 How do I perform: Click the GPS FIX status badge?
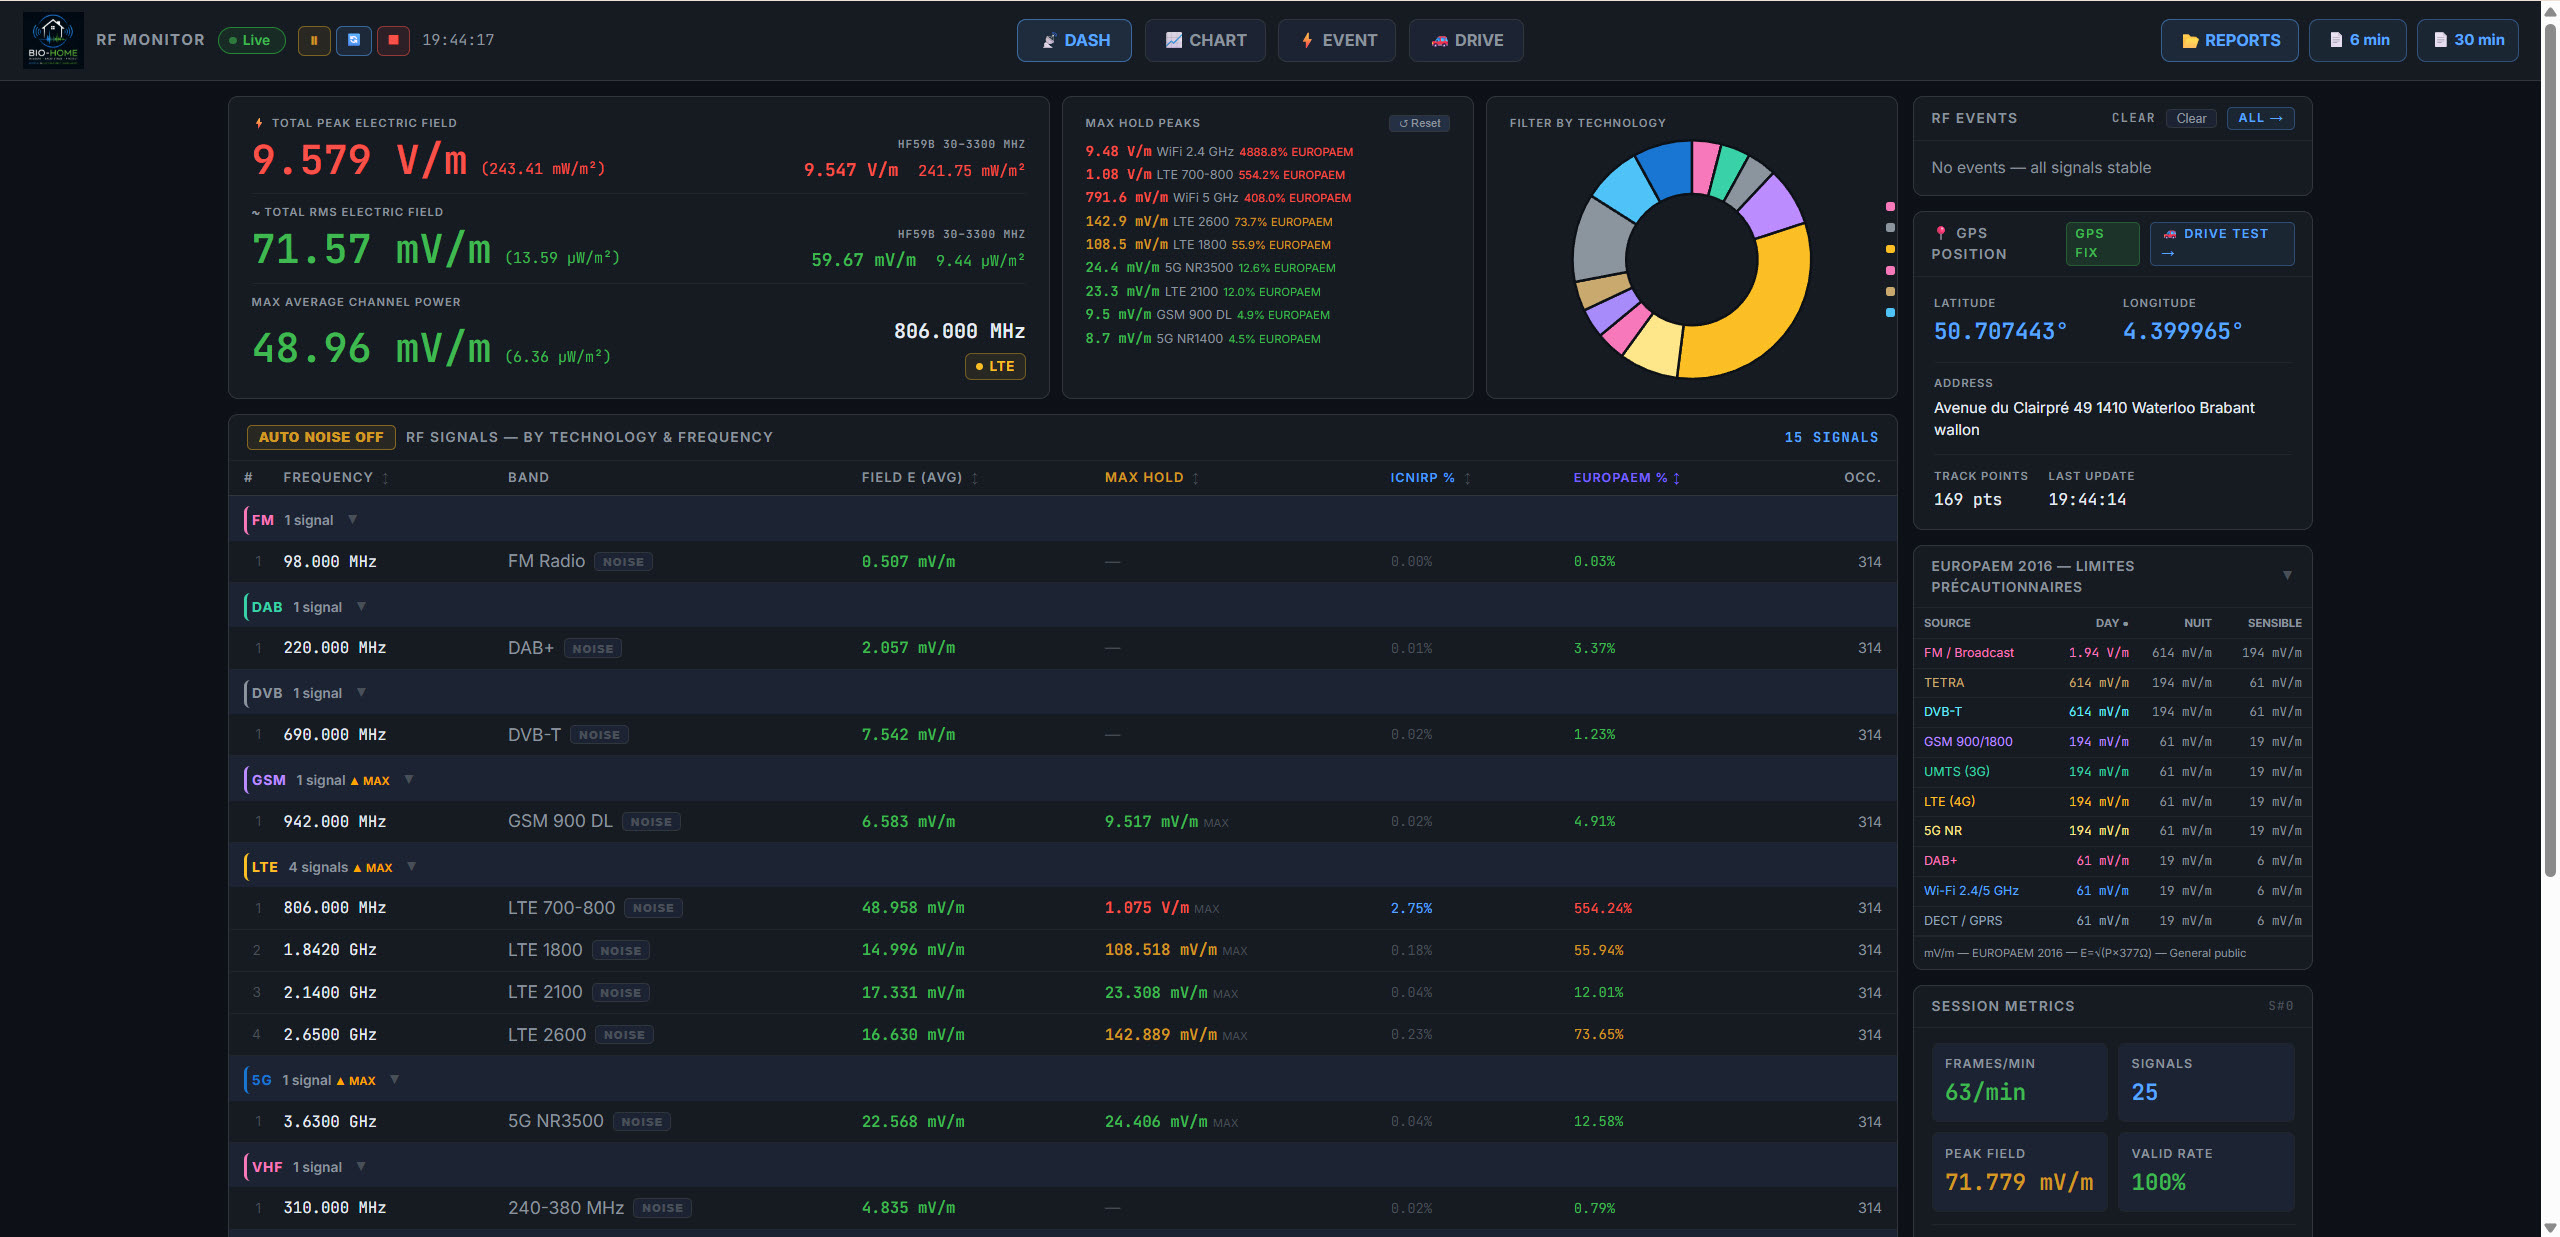tap(2102, 243)
